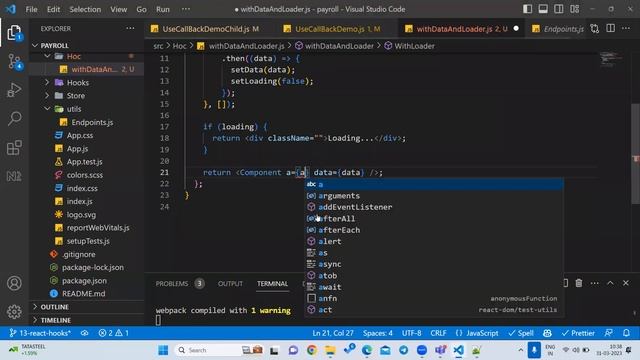The height and width of the screenshot is (360, 640).
Task: Kill the terminal with trash icon
Action: coord(579,283)
